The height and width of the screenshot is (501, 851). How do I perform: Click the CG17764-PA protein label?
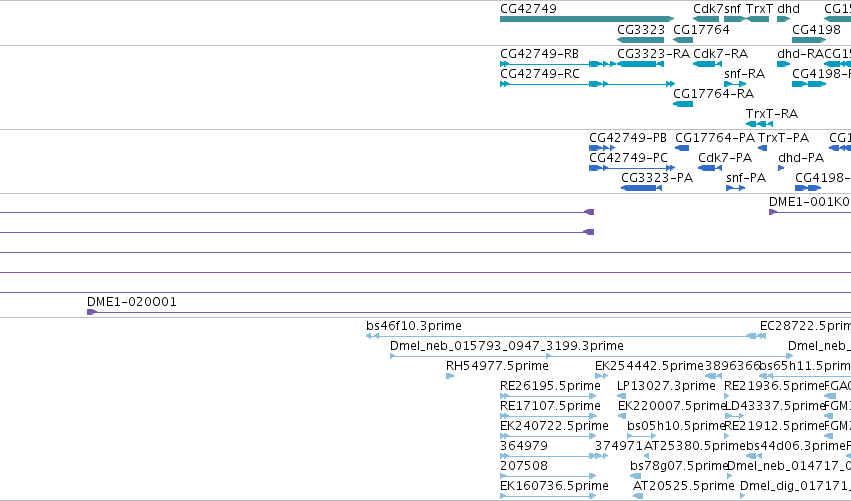pos(715,138)
